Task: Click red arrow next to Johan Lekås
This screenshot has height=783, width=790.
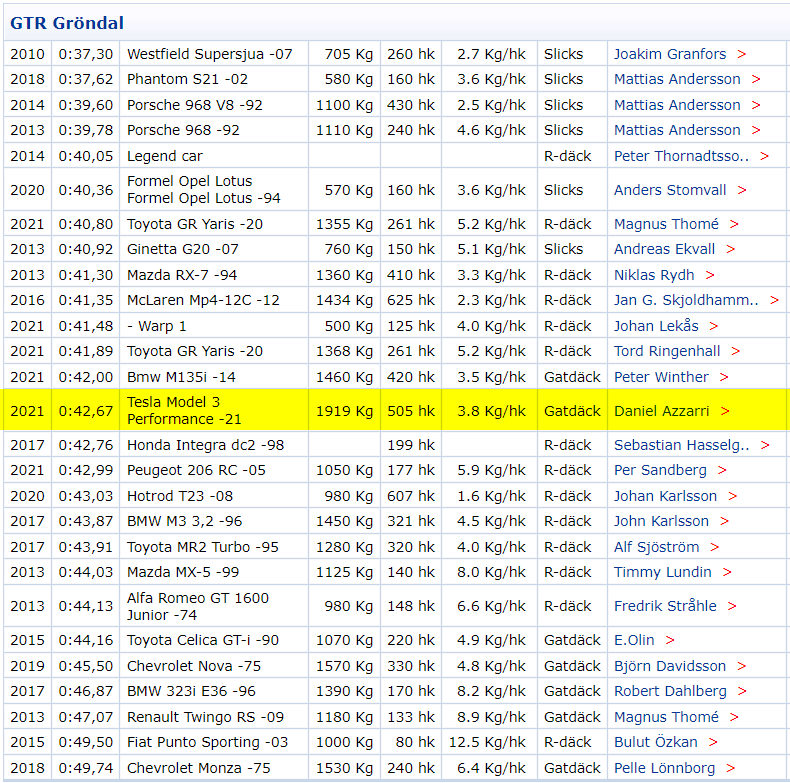Action: click(713, 326)
